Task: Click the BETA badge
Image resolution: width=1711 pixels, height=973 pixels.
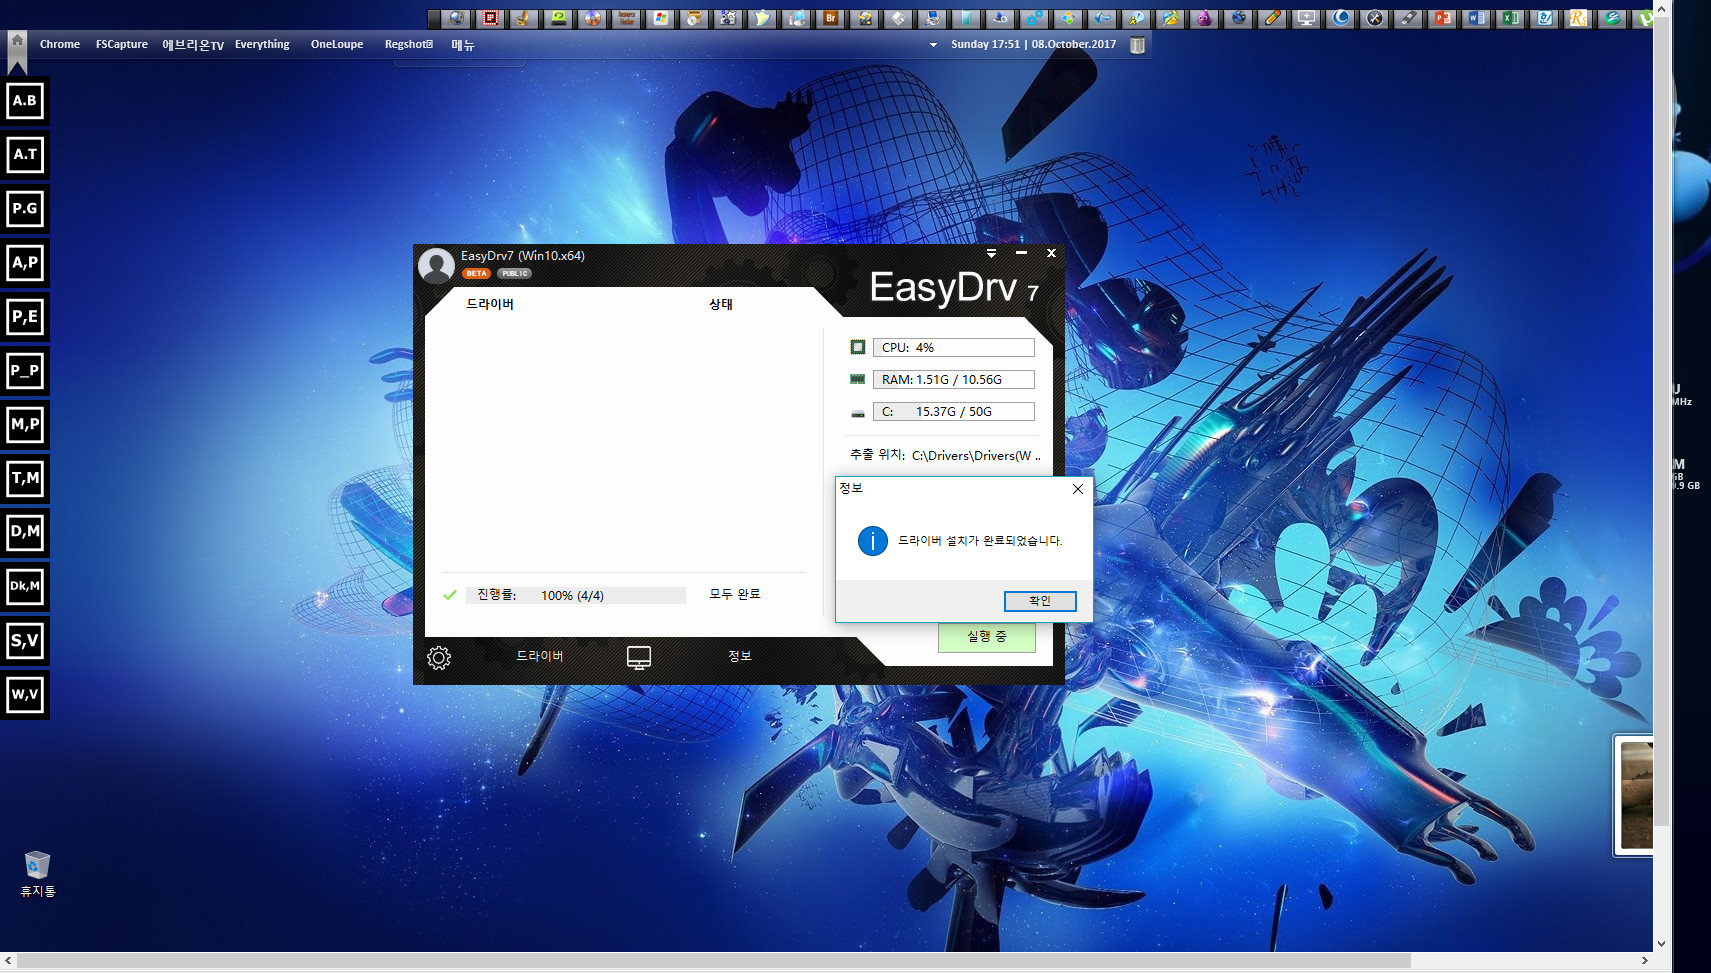Action: coord(476,273)
